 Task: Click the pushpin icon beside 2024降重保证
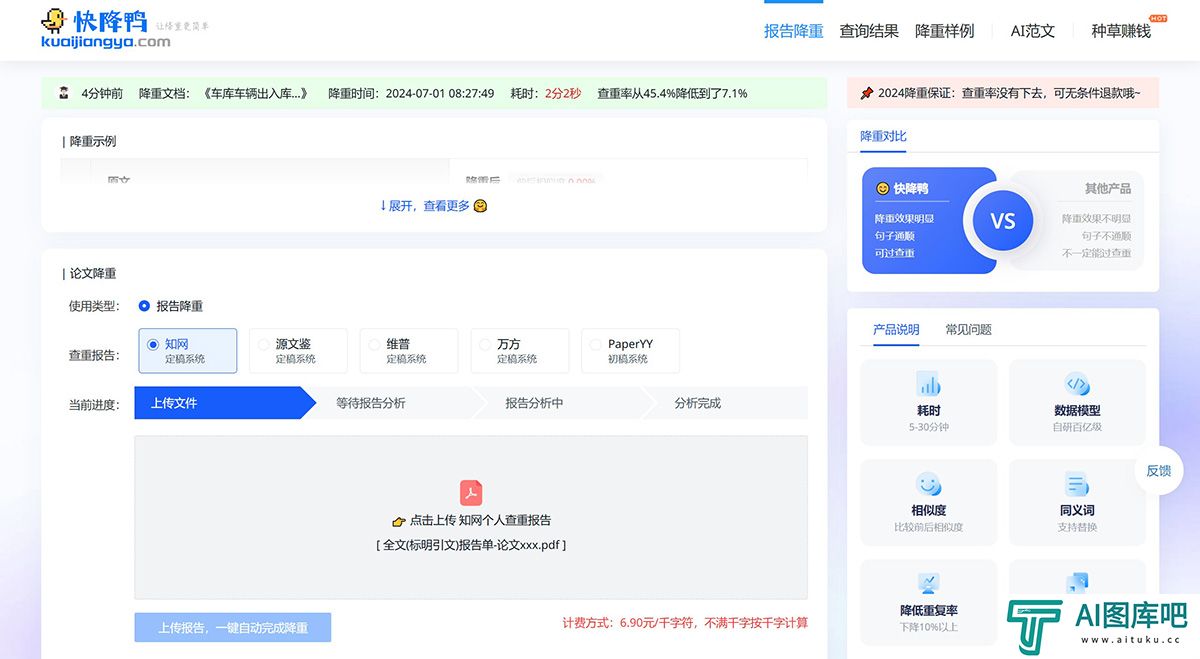tap(867, 93)
